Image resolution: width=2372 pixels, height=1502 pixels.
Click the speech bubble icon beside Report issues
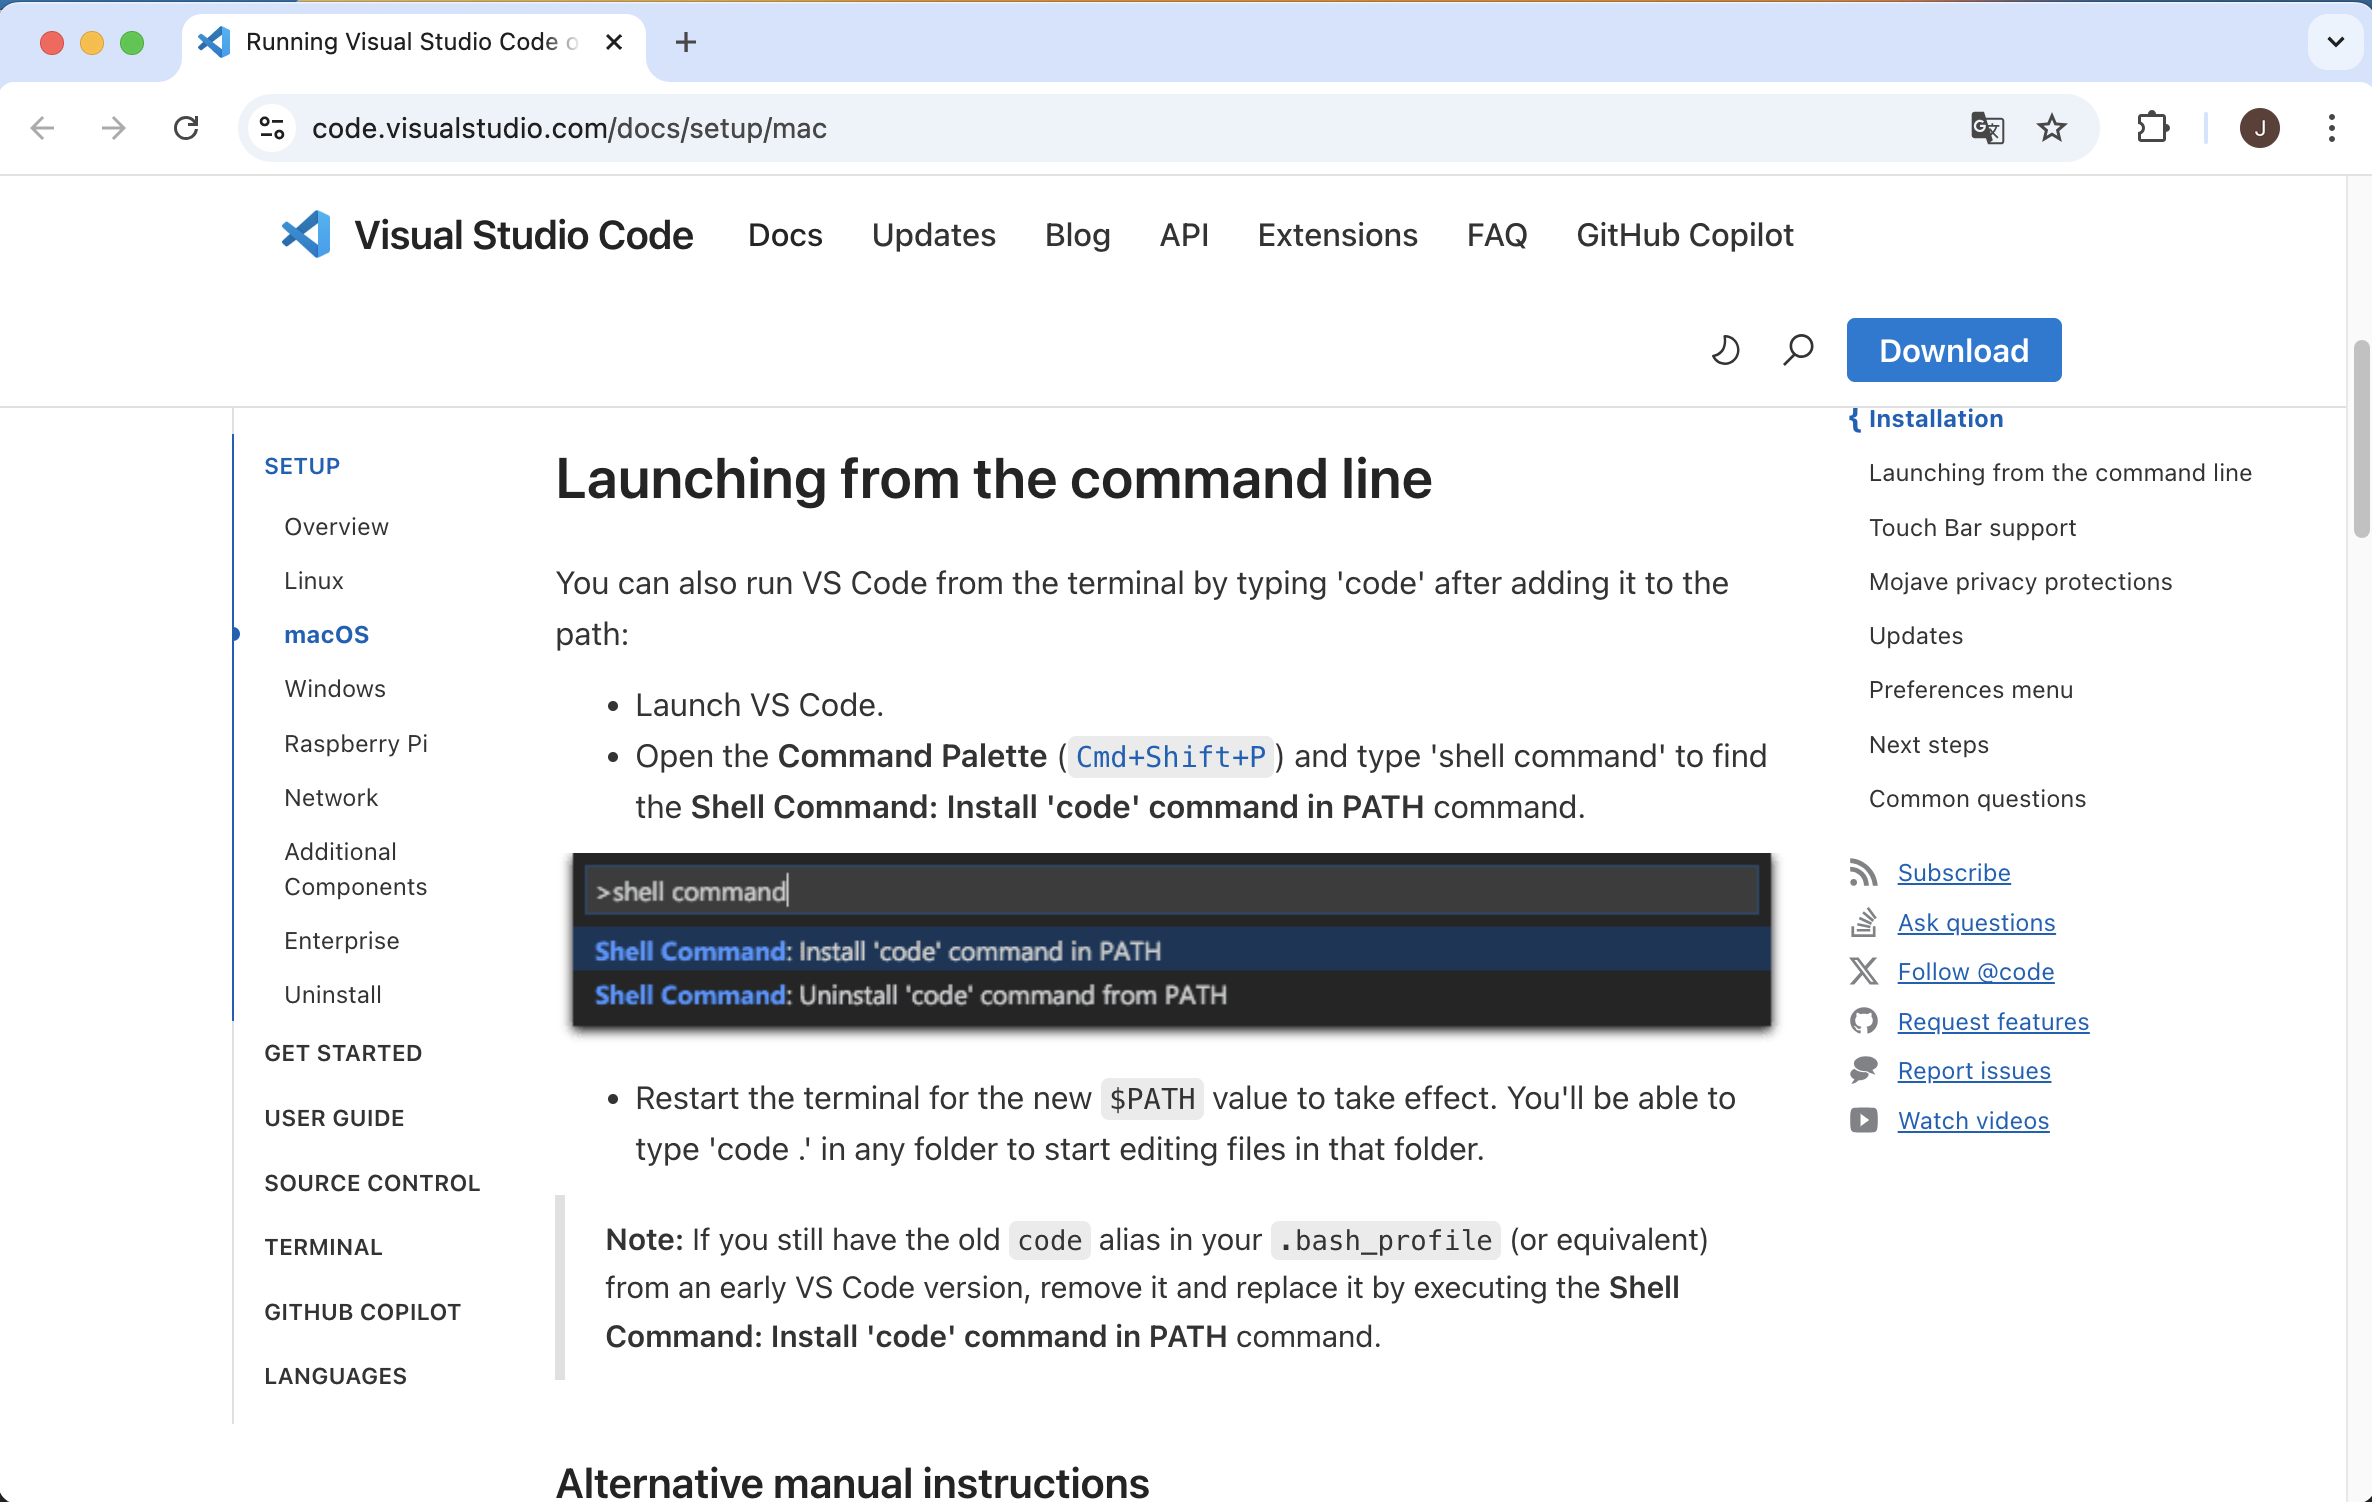(x=1863, y=1070)
